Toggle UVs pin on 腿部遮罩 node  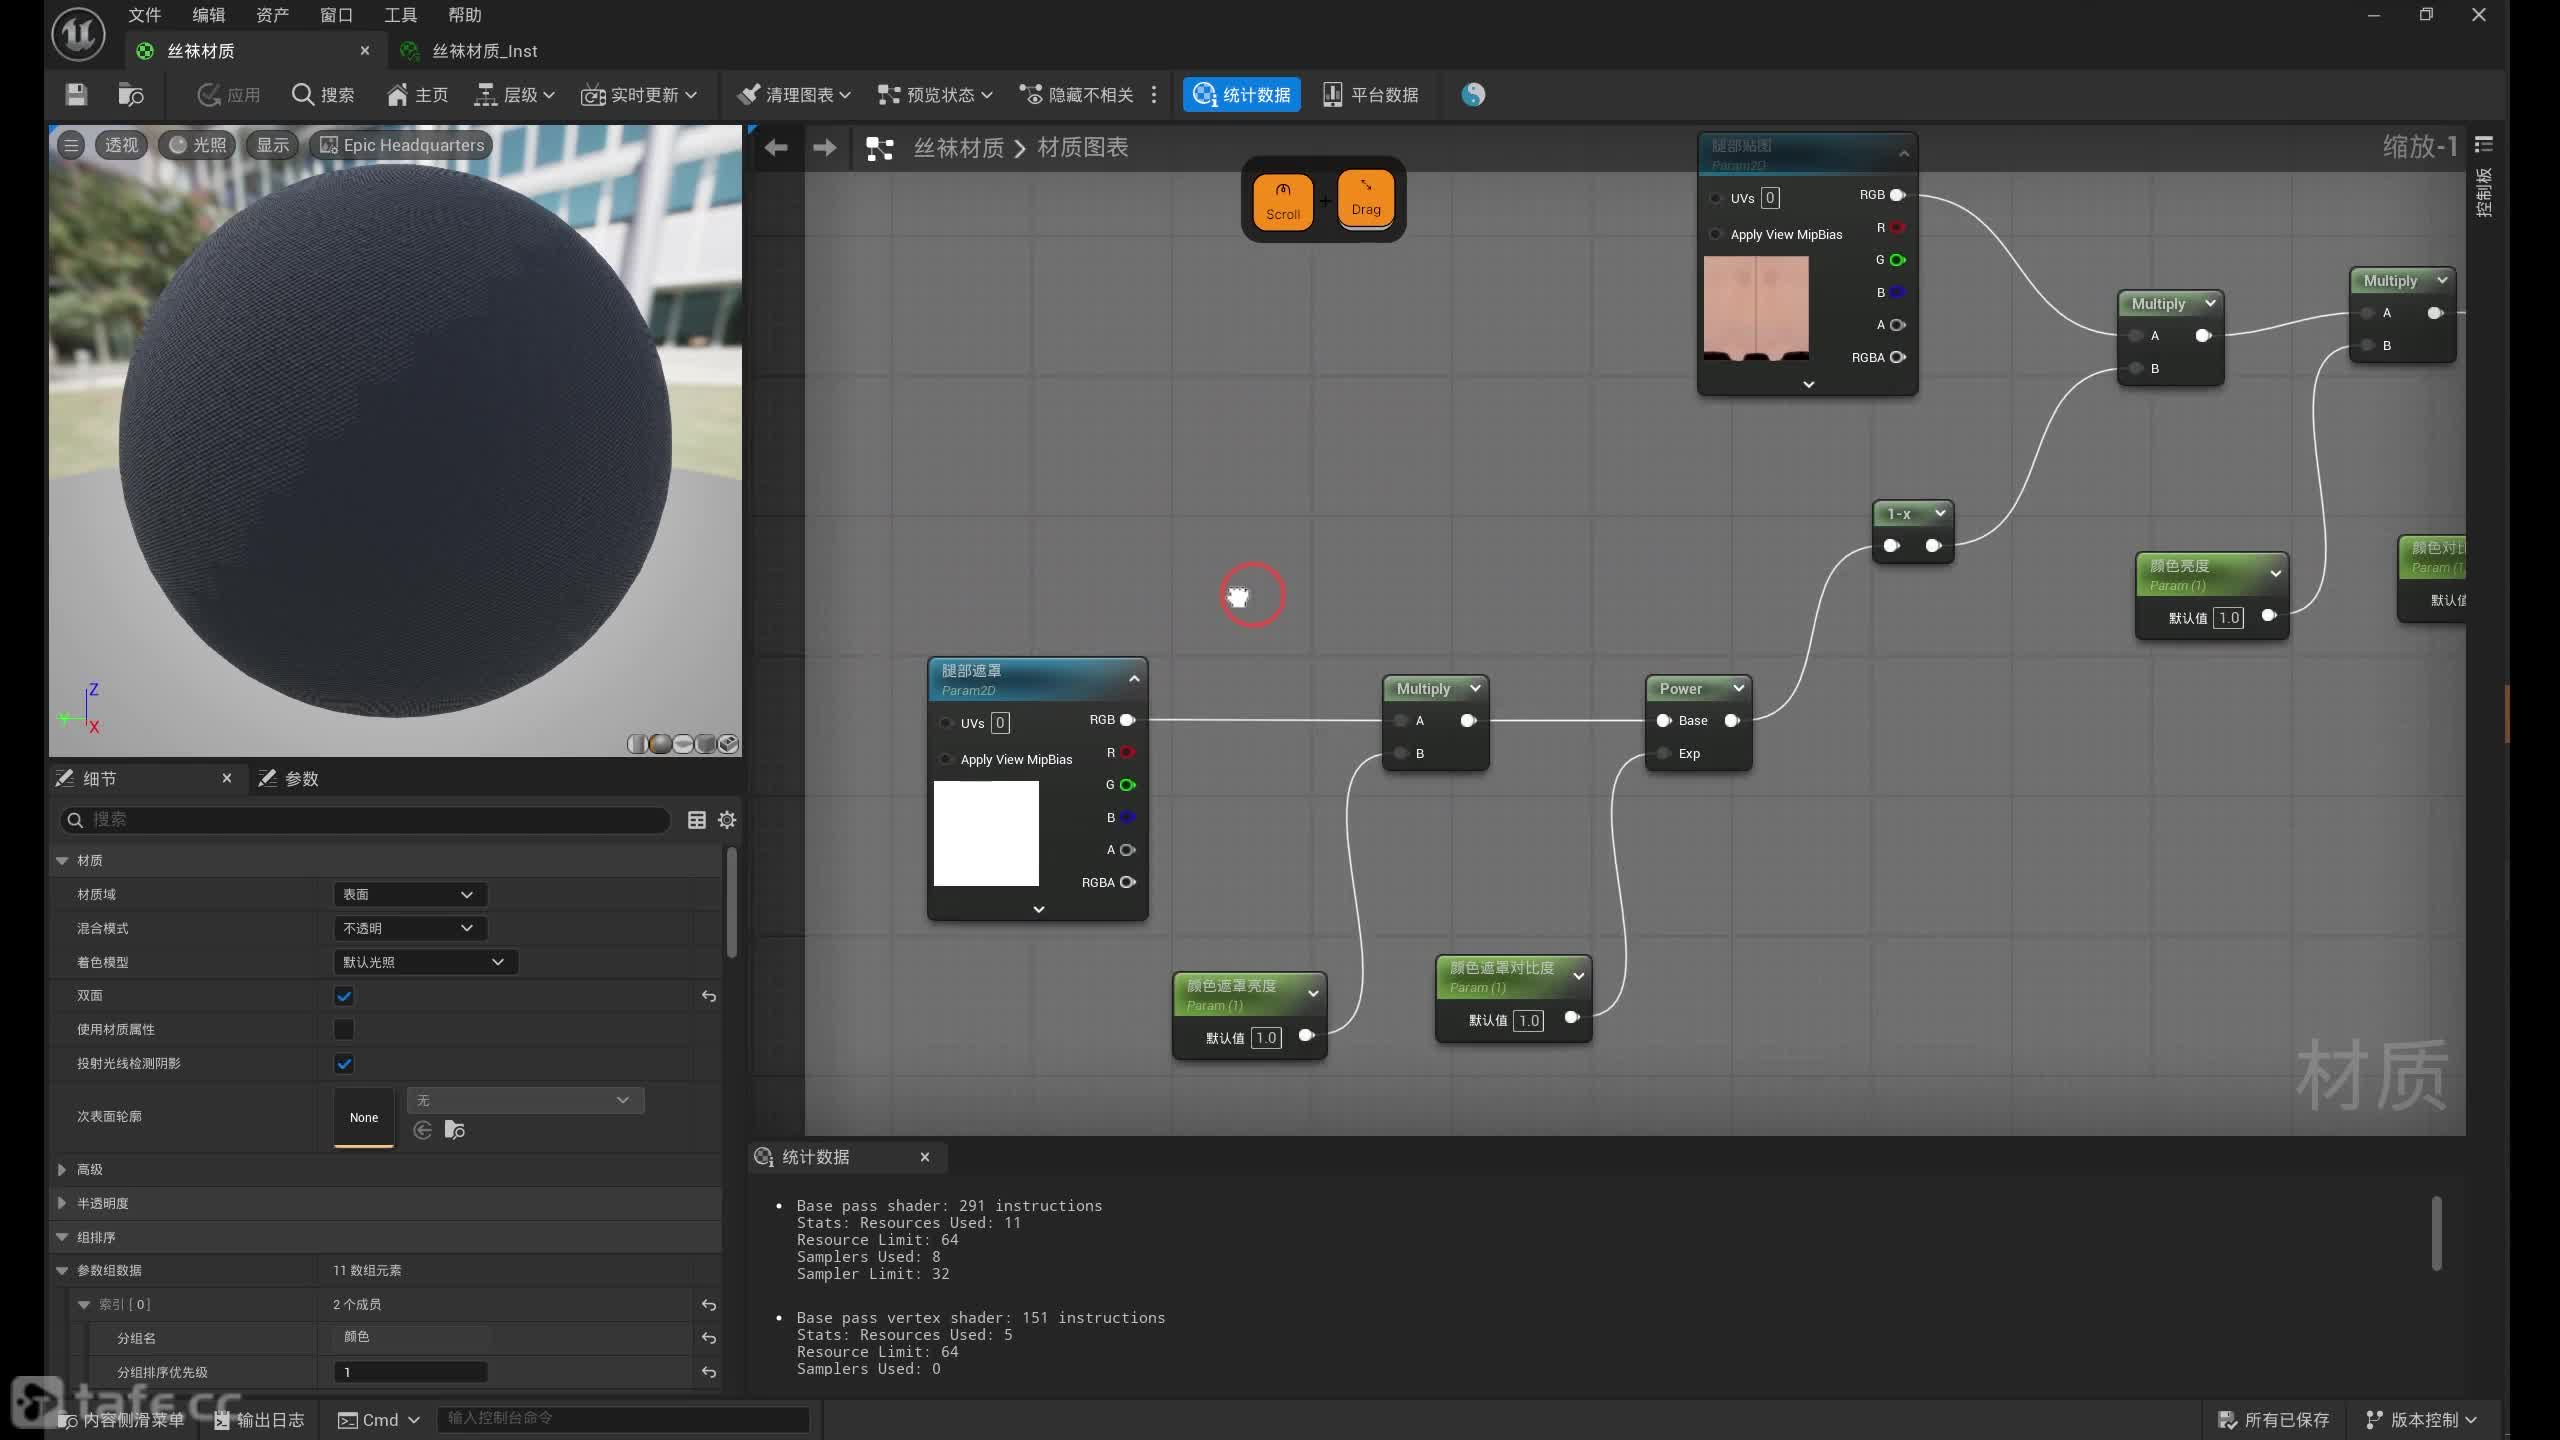(x=946, y=723)
